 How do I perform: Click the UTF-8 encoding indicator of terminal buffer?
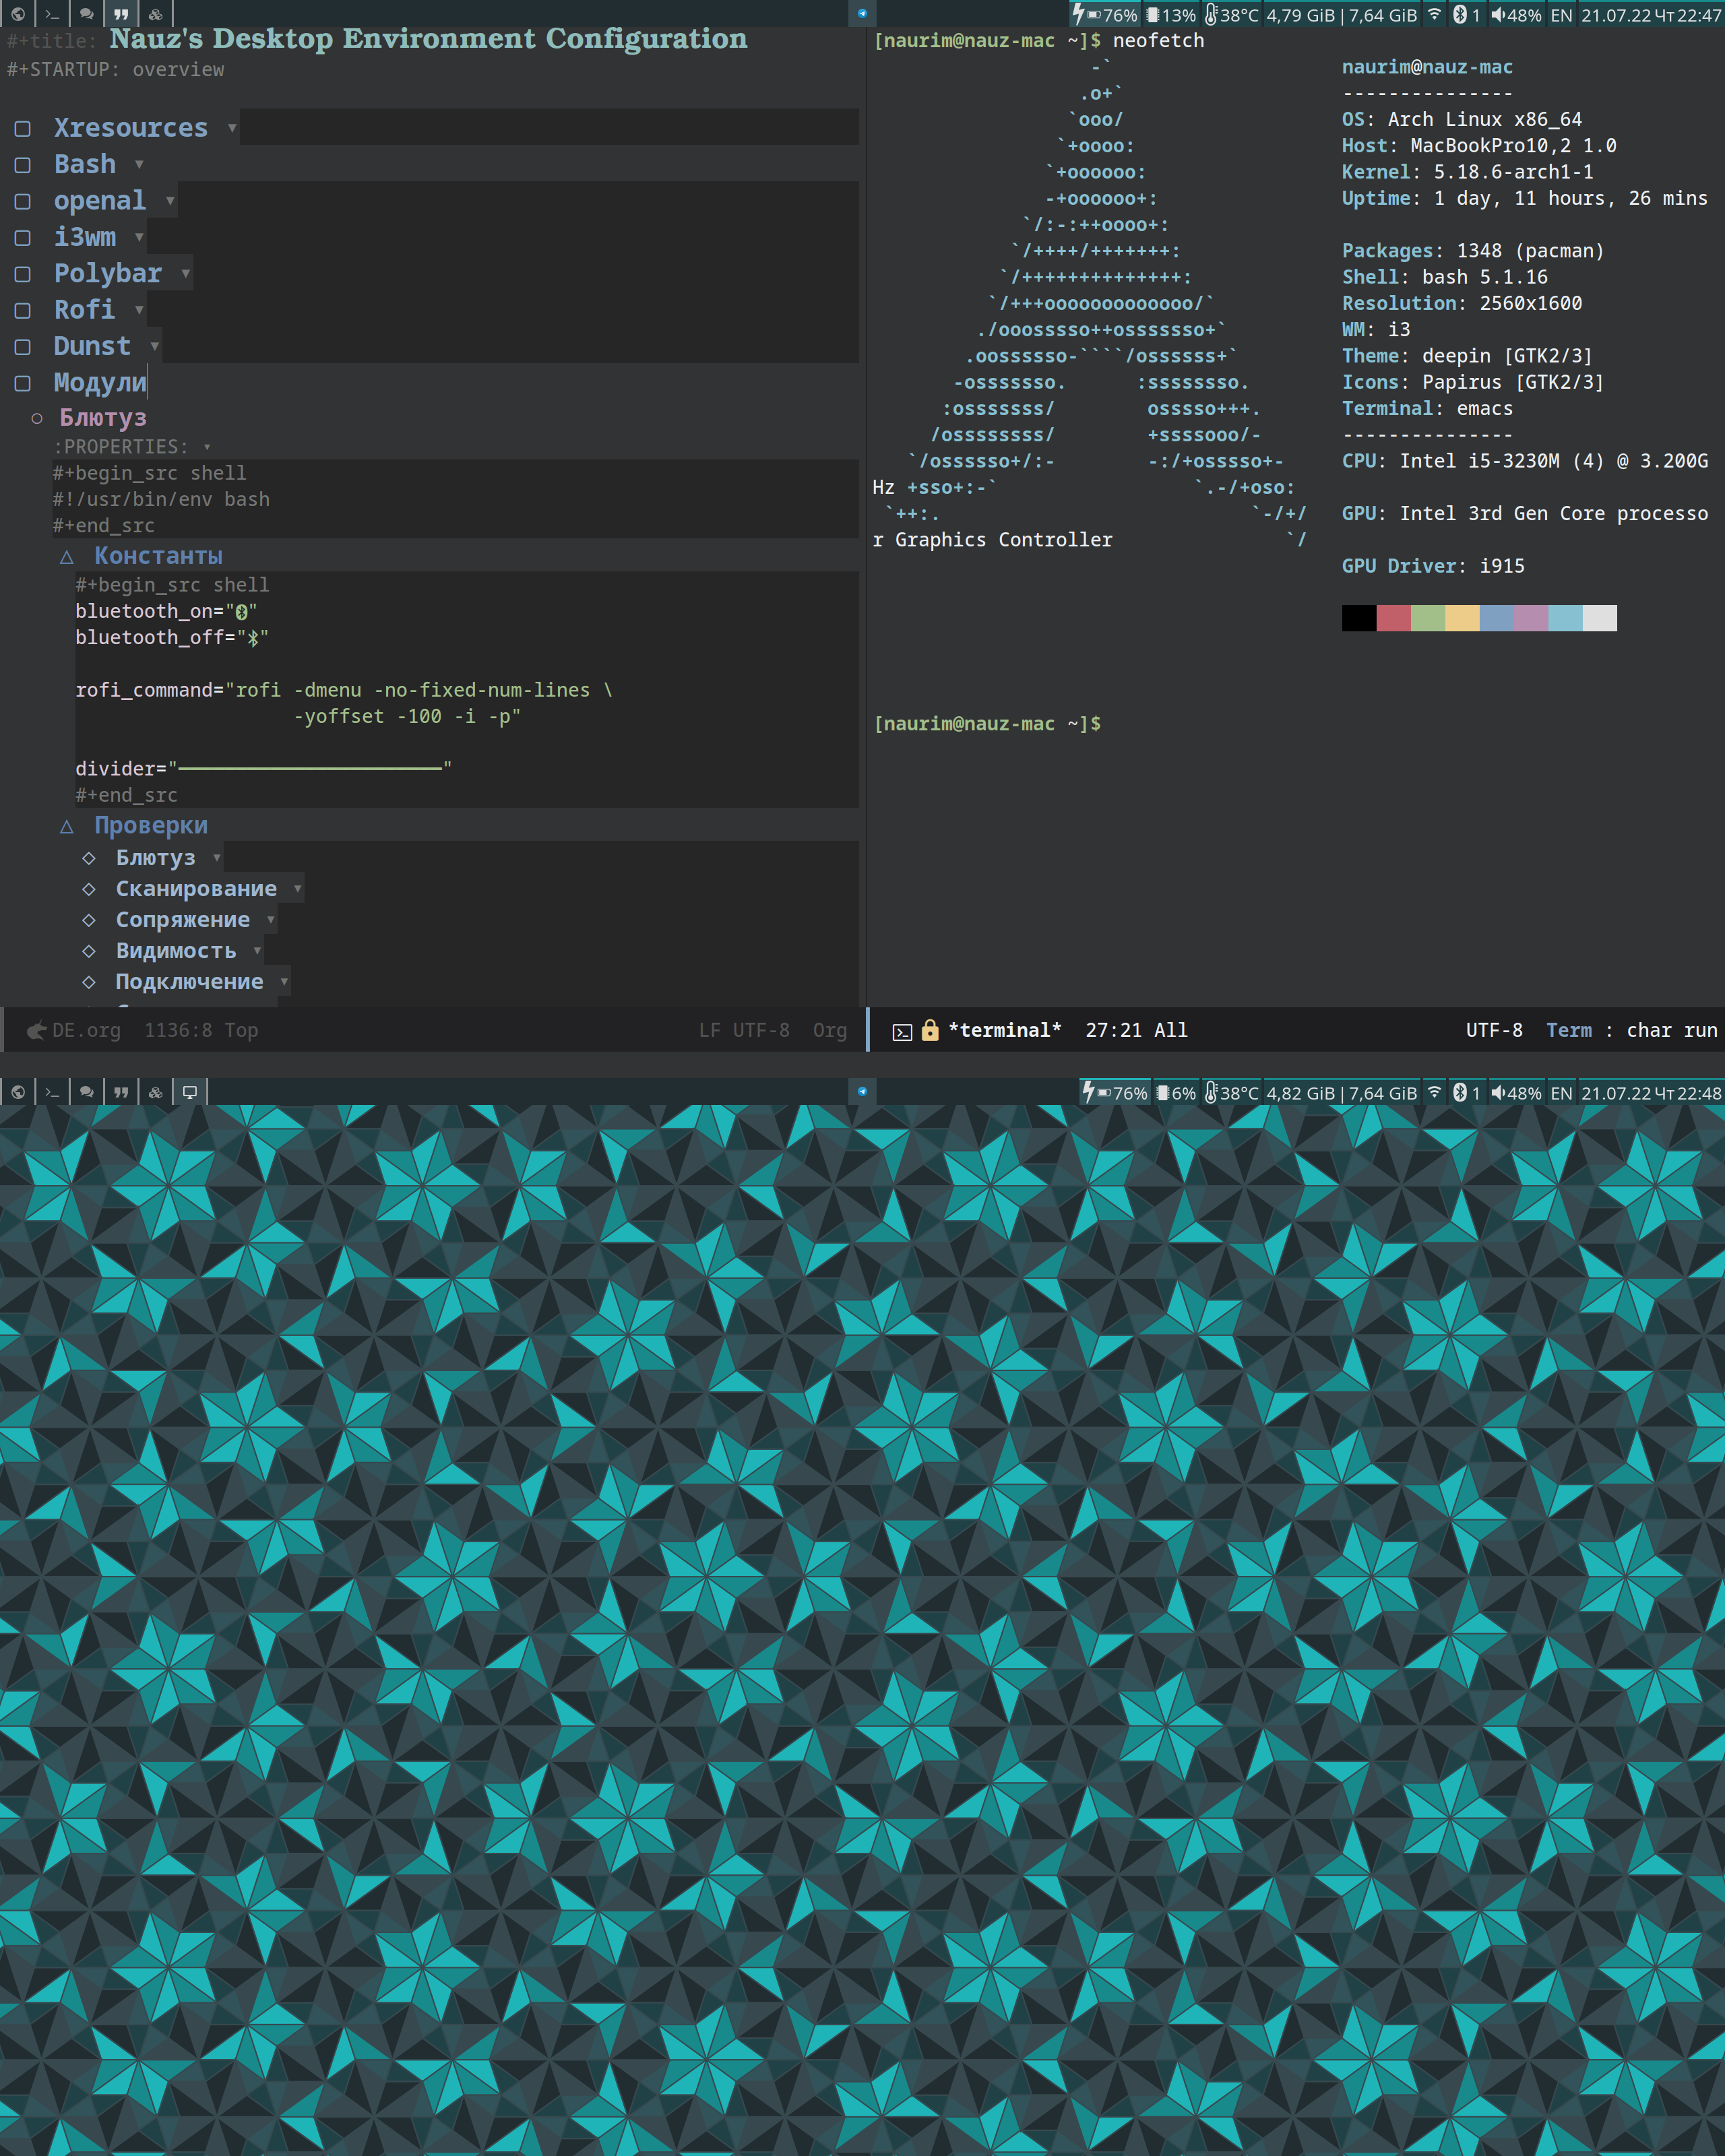pos(1494,1030)
